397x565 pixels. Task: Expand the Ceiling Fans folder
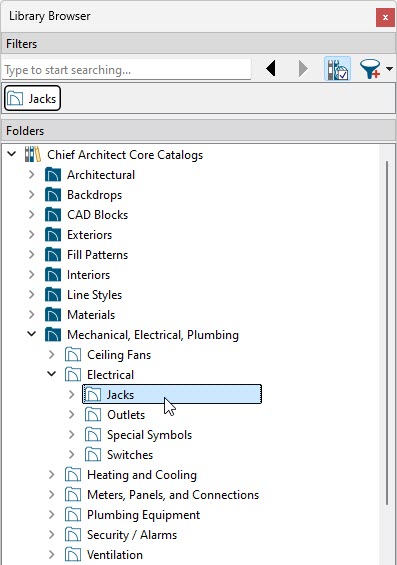pyautogui.click(x=52, y=355)
